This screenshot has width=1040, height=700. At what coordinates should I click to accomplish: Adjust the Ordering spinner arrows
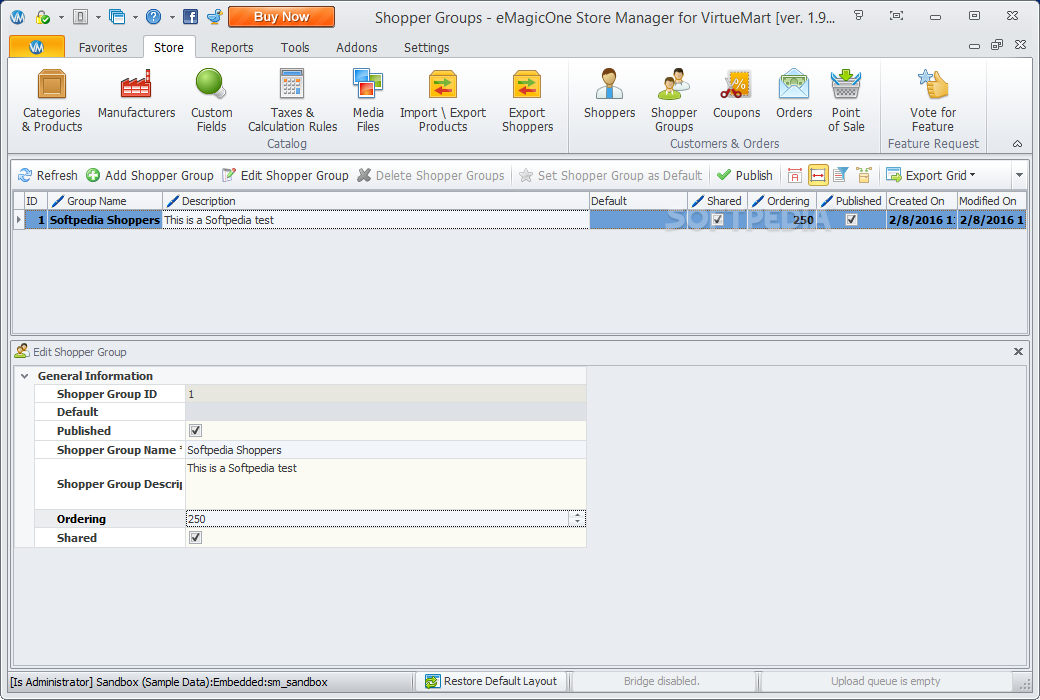point(577,519)
